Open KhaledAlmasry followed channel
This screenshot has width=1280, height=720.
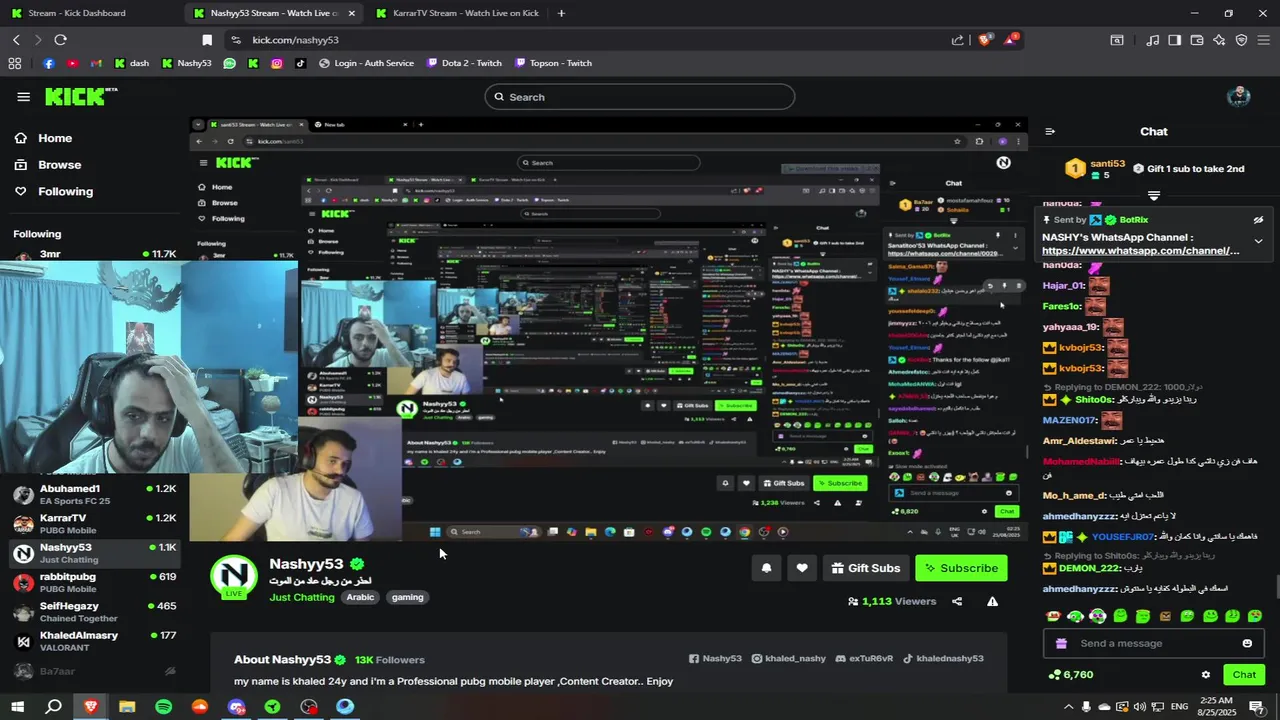[94, 640]
